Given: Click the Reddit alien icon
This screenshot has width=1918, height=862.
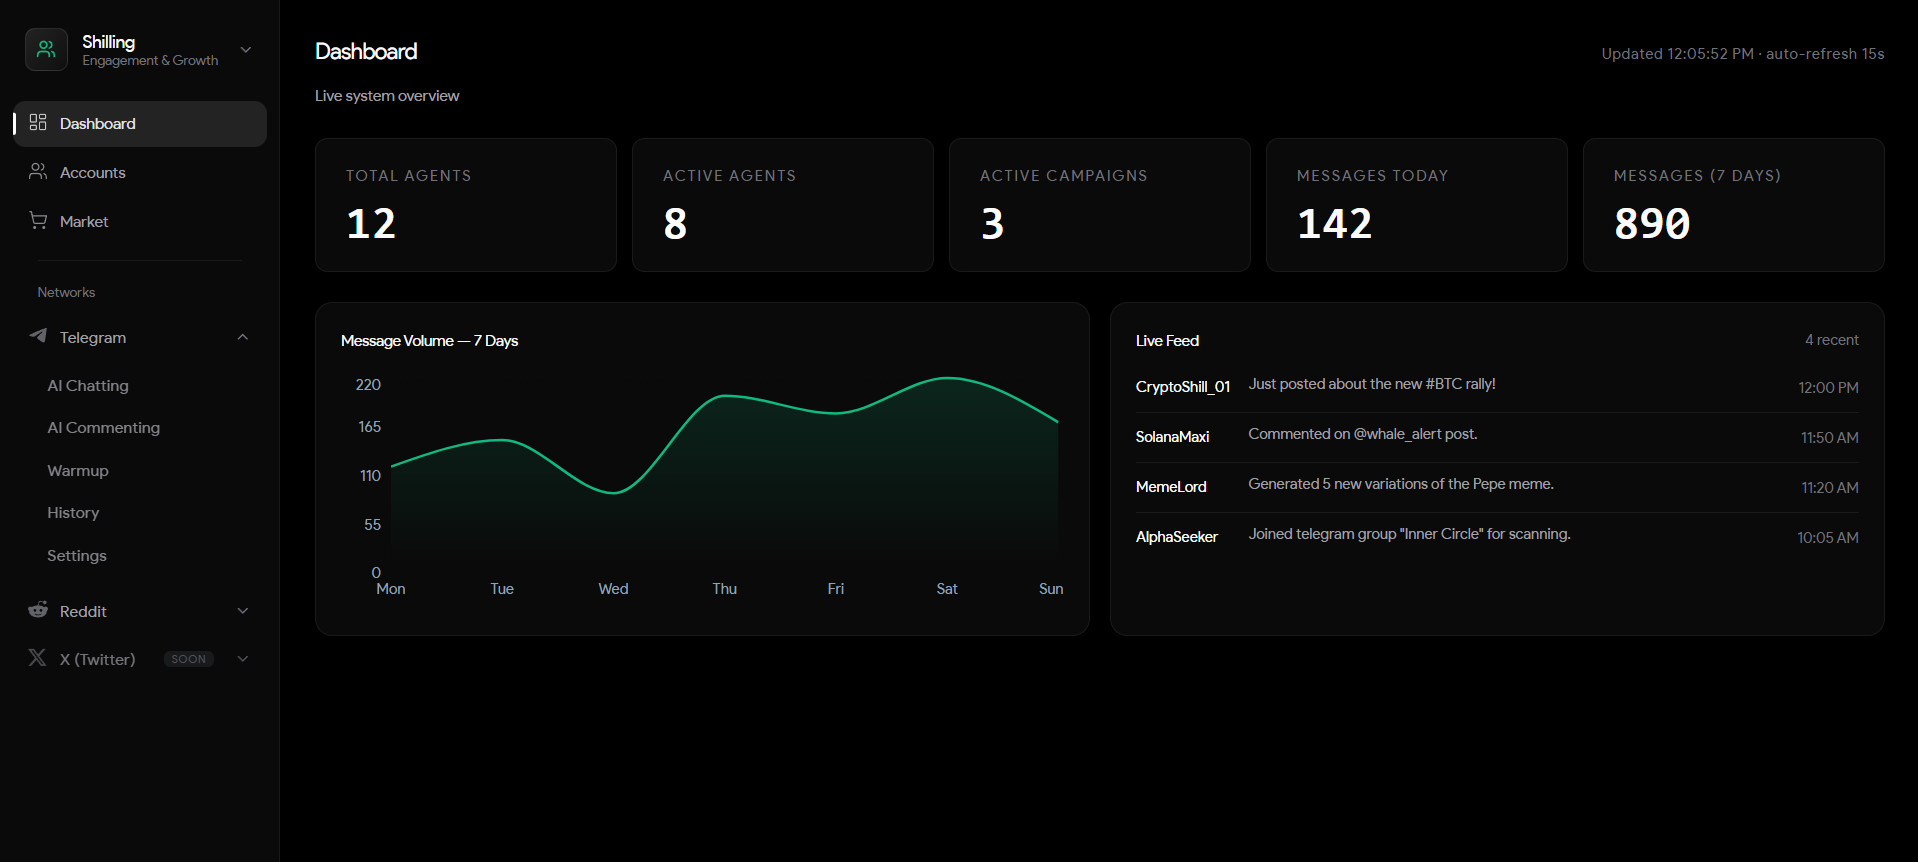Looking at the screenshot, I should point(38,610).
